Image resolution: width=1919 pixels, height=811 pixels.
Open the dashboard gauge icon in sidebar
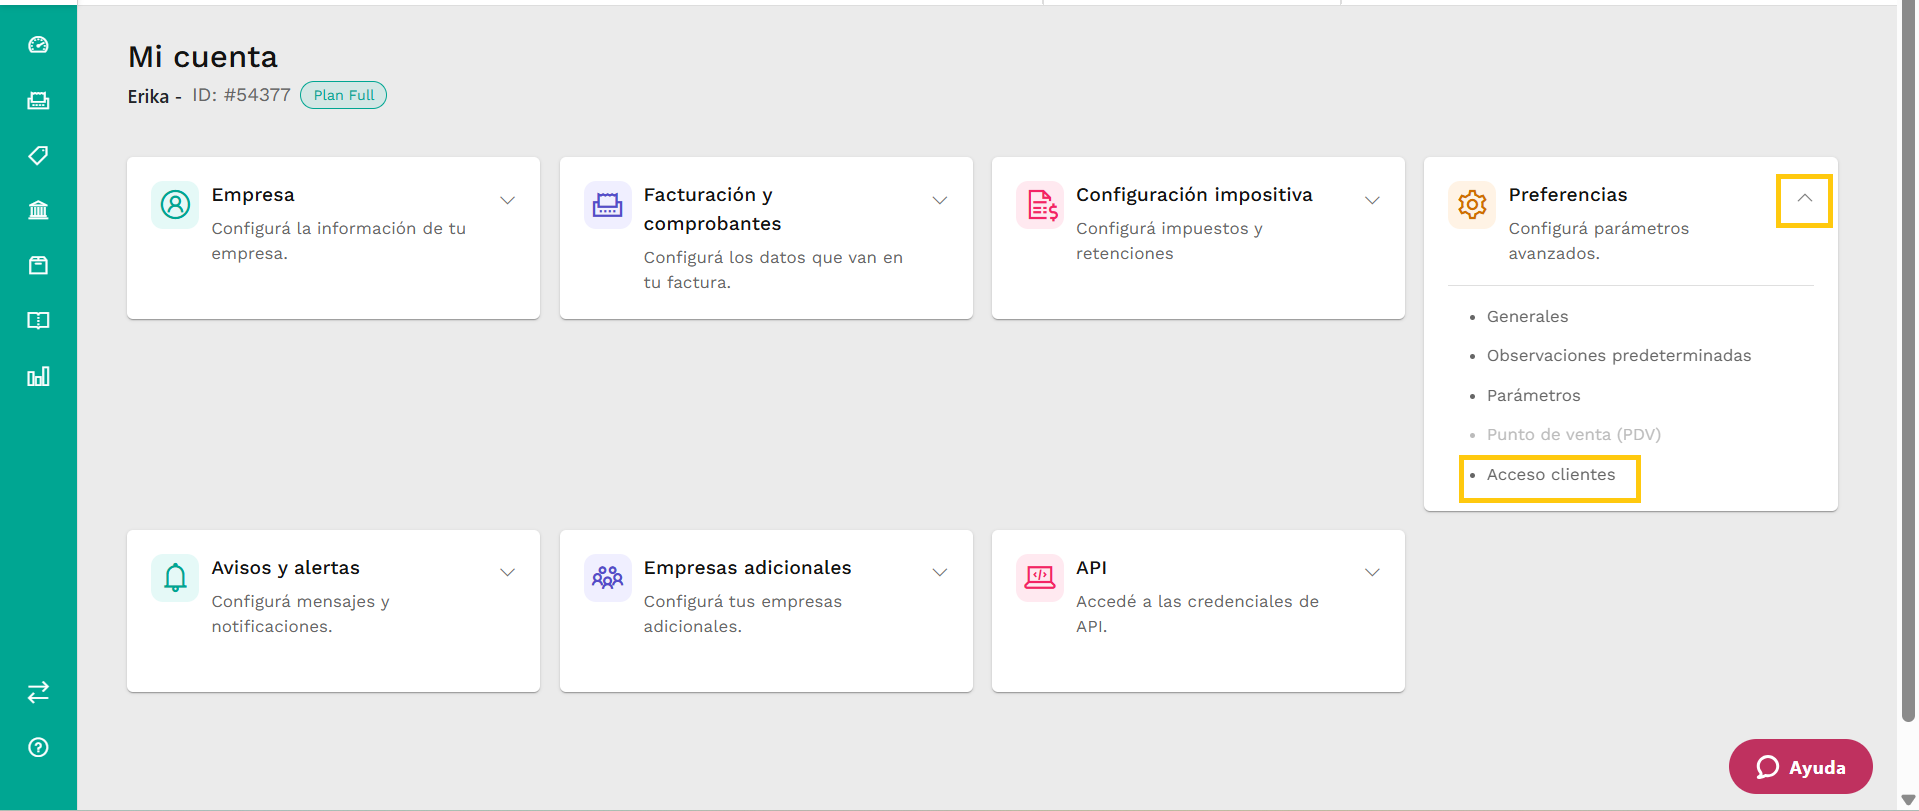(x=38, y=45)
